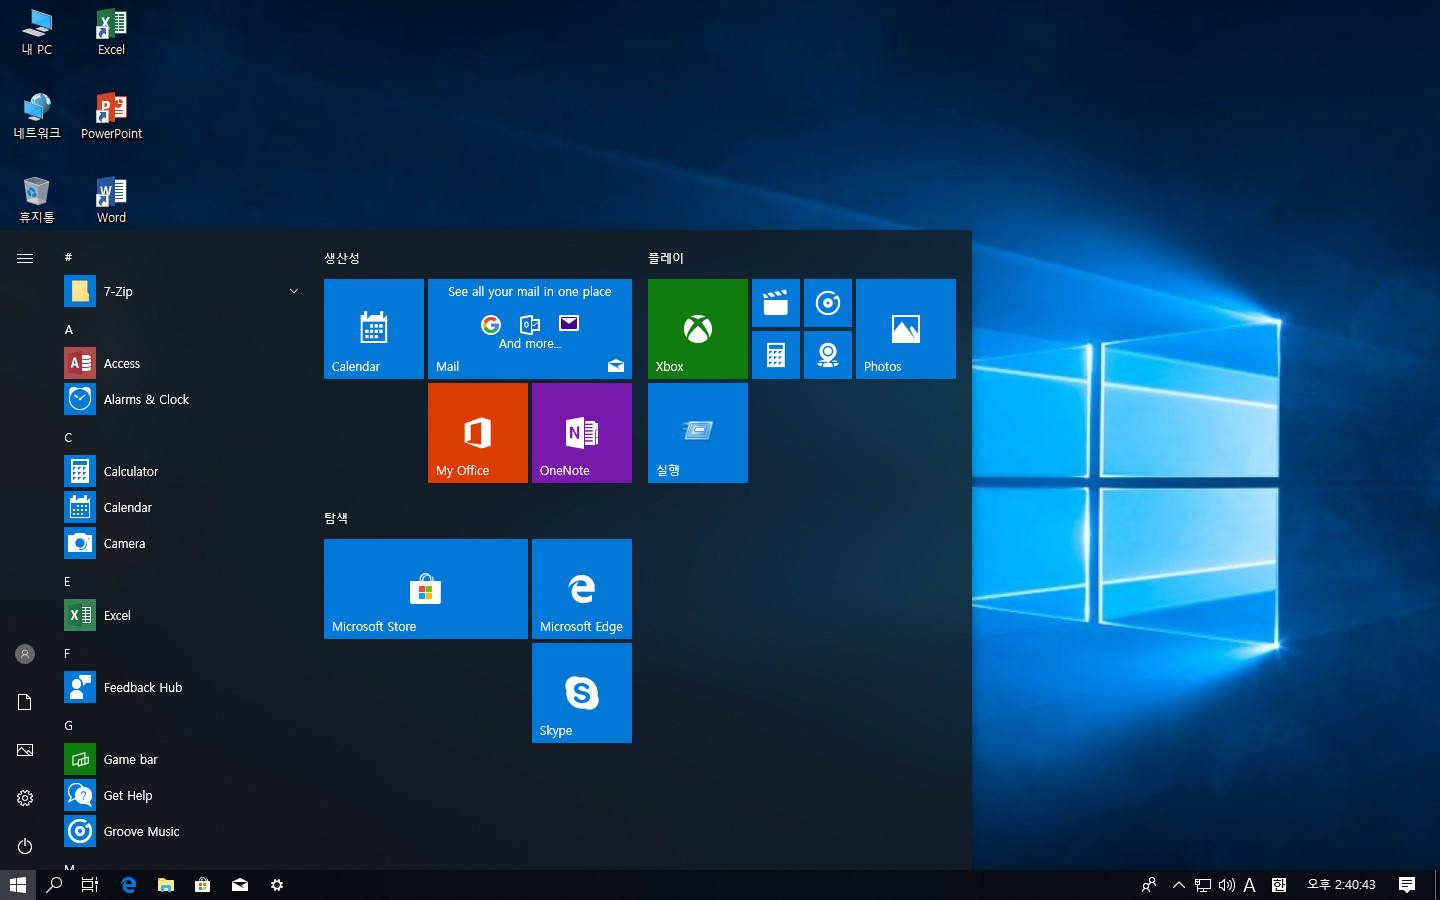Open Camera in the app list
Viewport: 1440px width, 900px height.
click(184, 543)
